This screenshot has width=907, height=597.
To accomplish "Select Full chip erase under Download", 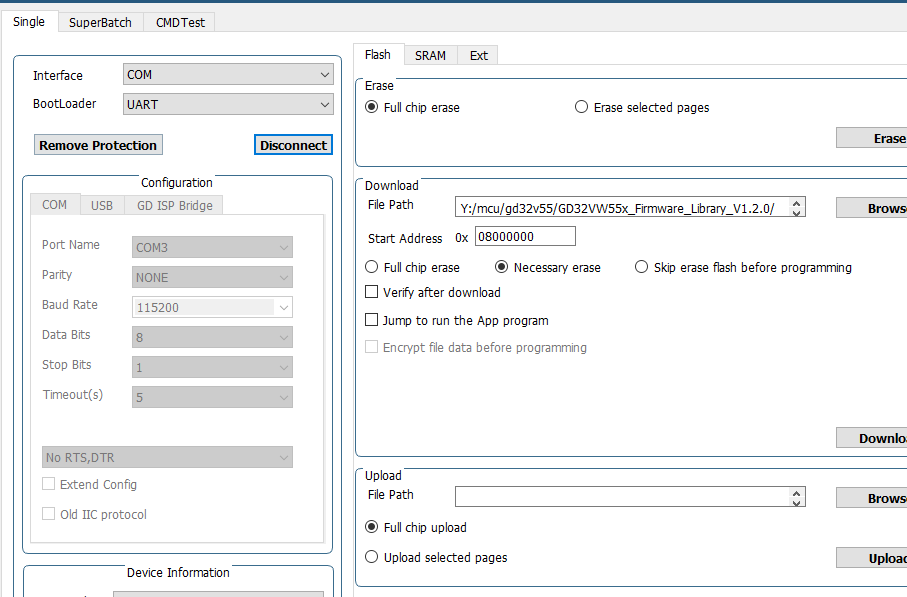I will pos(372,267).
